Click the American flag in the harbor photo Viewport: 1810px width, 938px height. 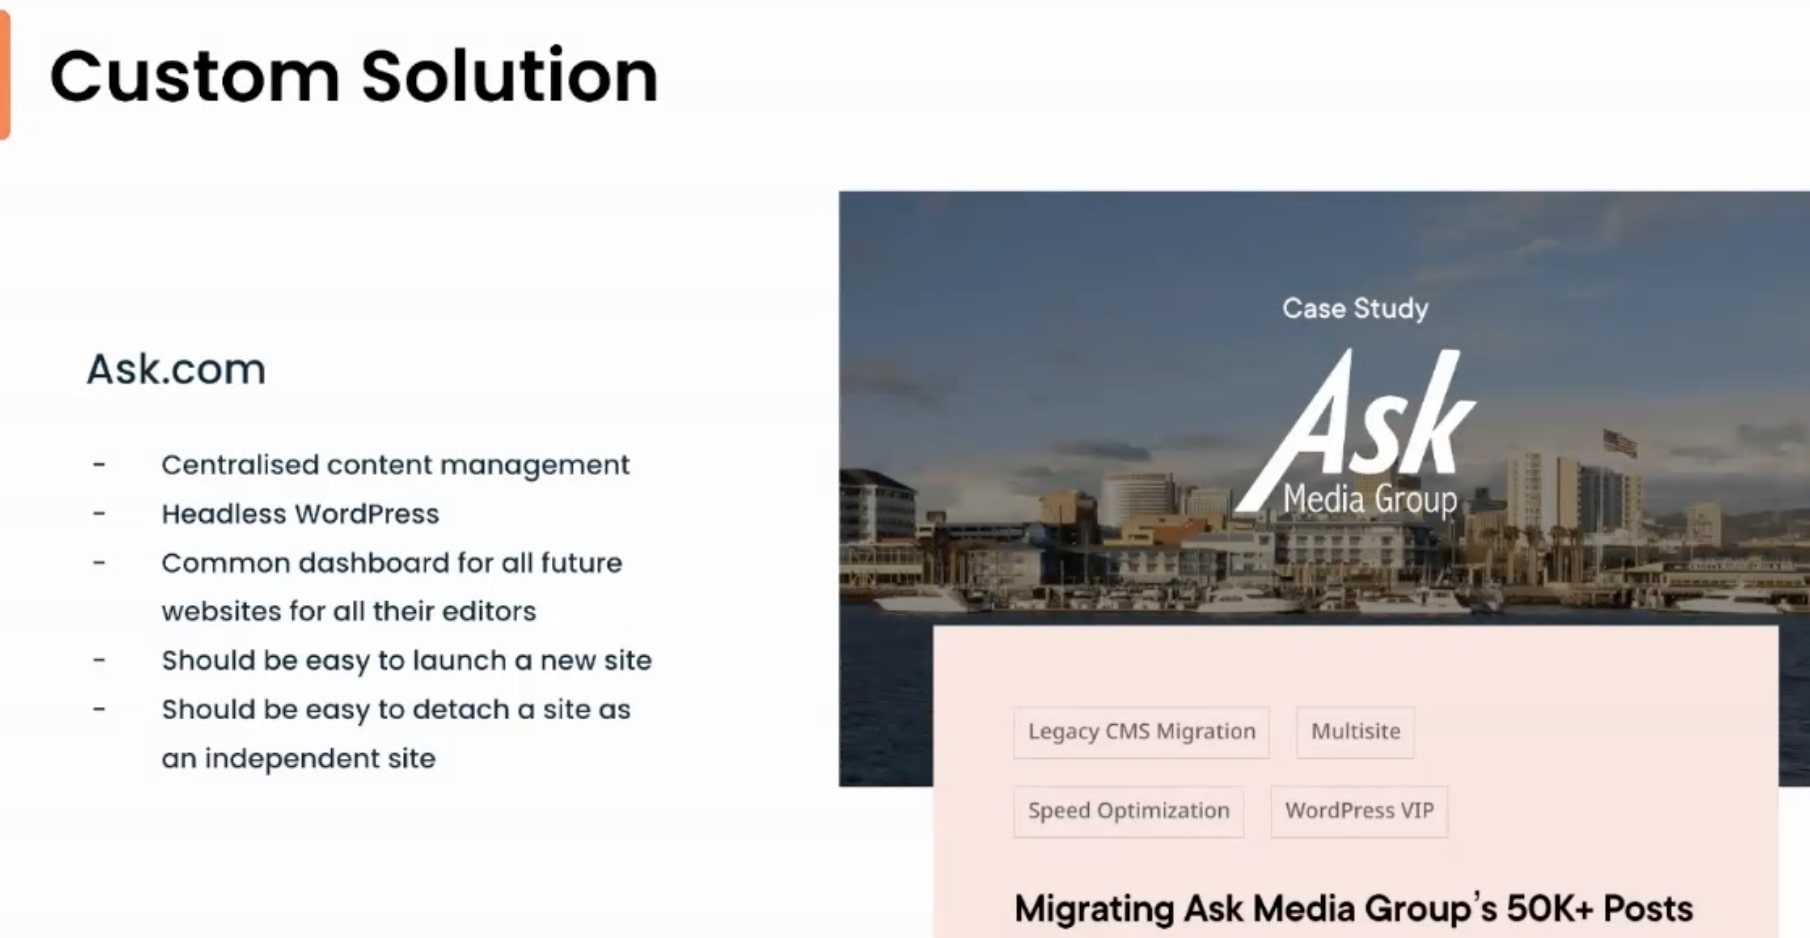tap(1620, 442)
